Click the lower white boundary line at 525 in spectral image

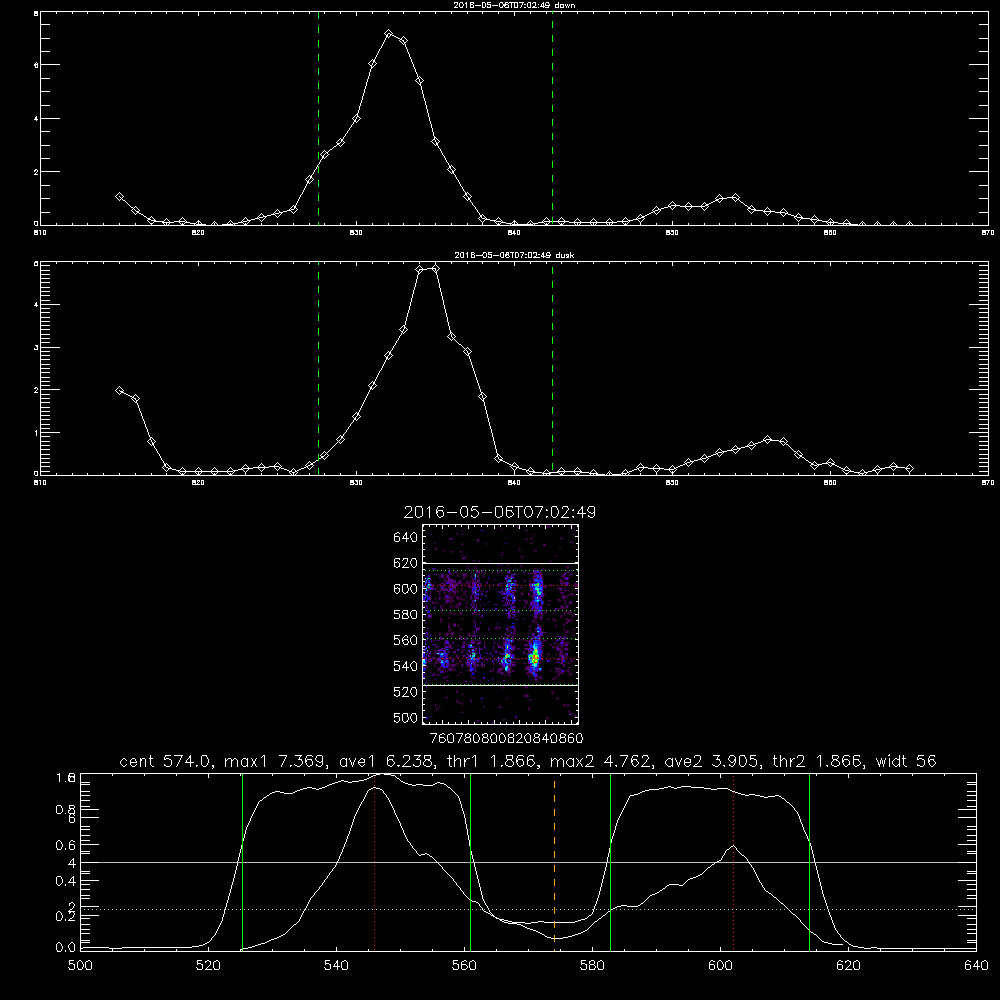pos(500,686)
